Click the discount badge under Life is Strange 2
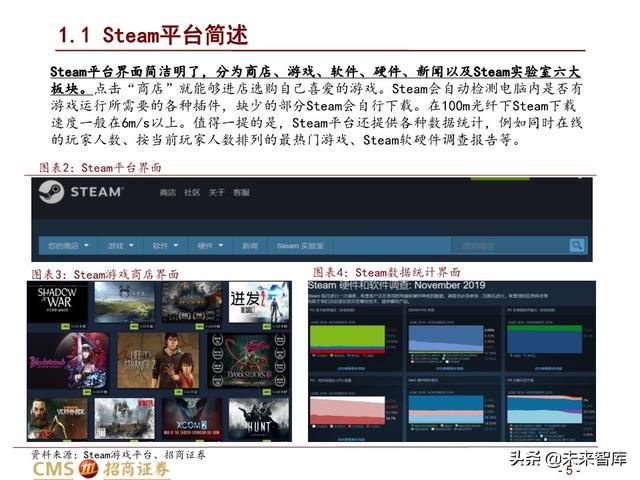This screenshot has height=480, width=640. (178, 392)
